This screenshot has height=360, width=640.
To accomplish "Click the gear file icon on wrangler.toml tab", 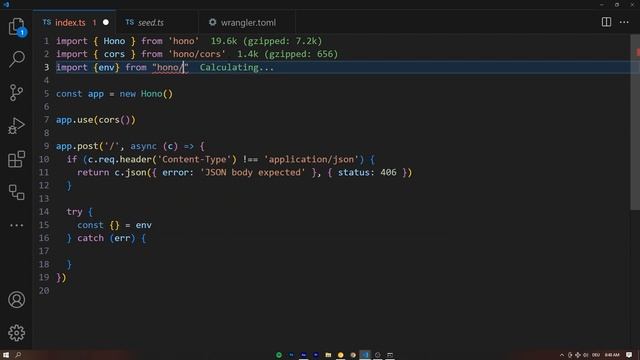I will pos(212,22).
